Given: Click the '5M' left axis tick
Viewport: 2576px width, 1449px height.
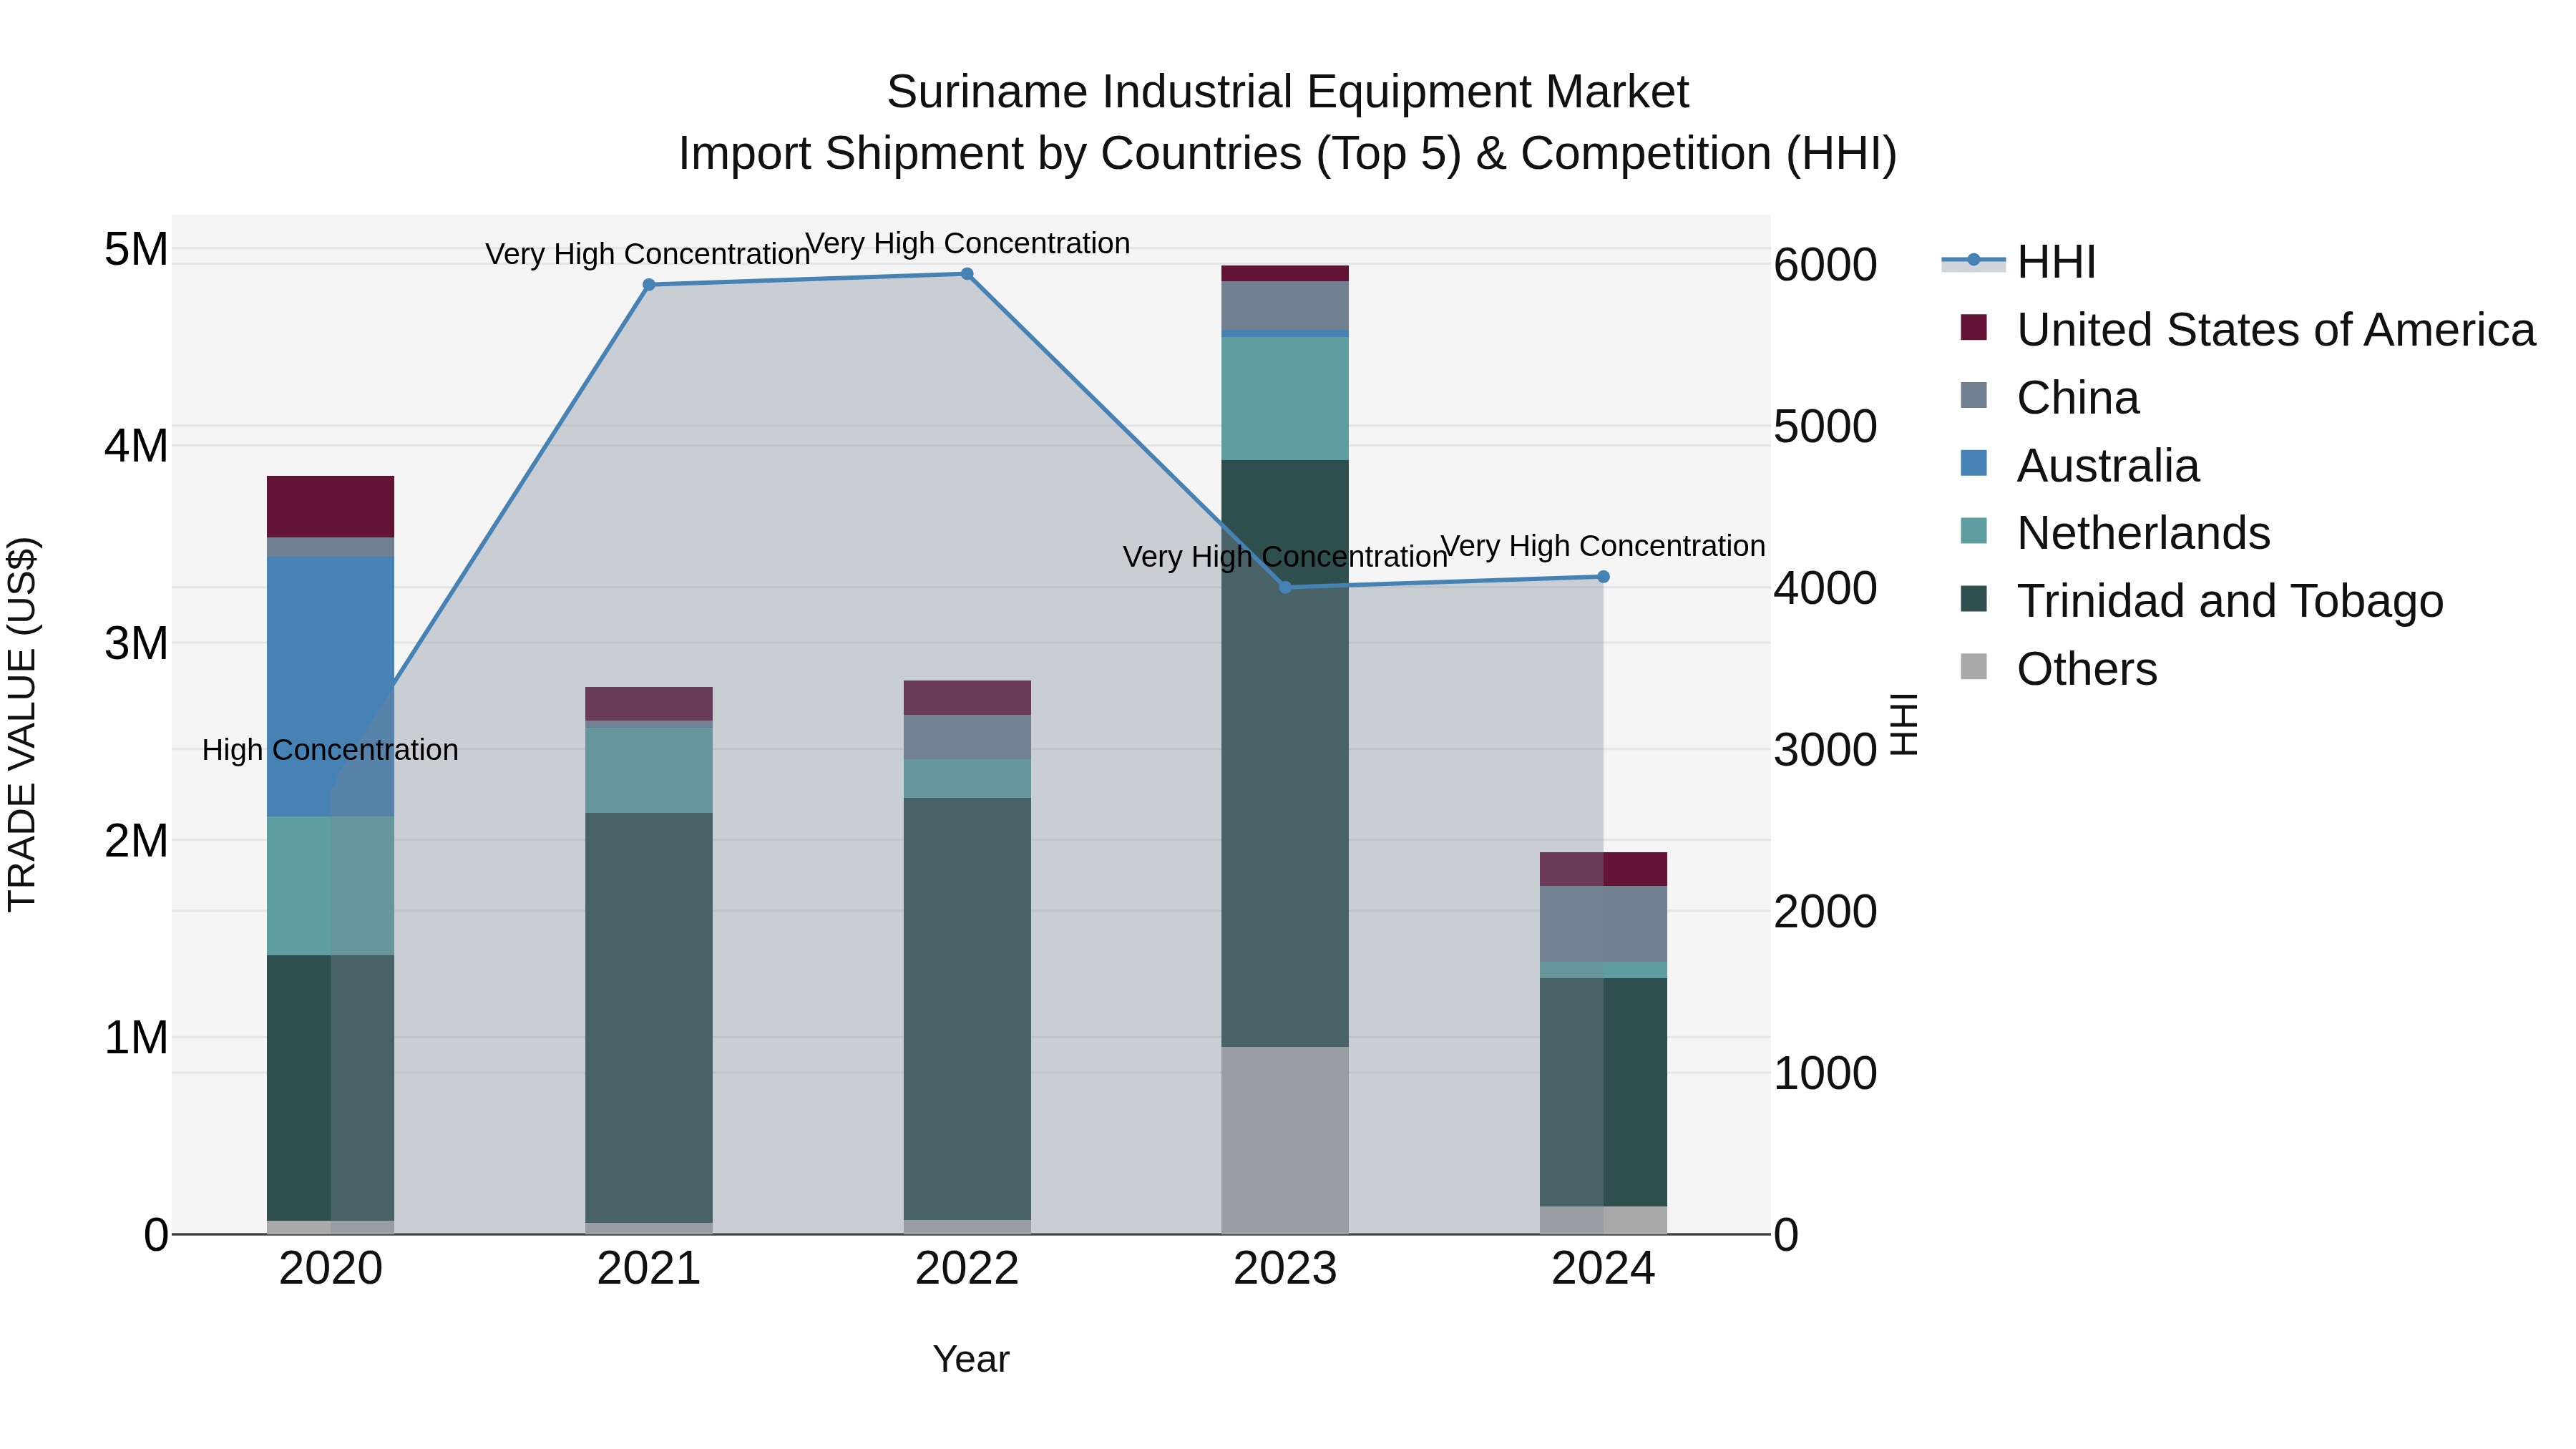Looking at the screenshot, I should (x=136, y=249).
